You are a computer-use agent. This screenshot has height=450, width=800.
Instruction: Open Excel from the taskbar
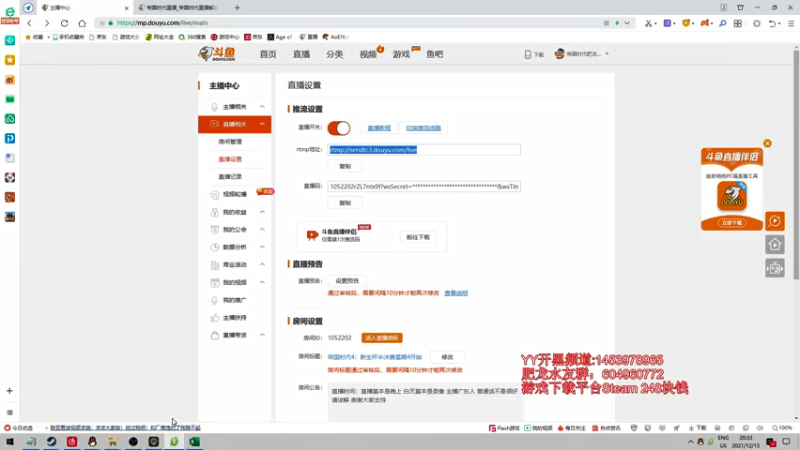pyautogui.click(x=194, y=441)
